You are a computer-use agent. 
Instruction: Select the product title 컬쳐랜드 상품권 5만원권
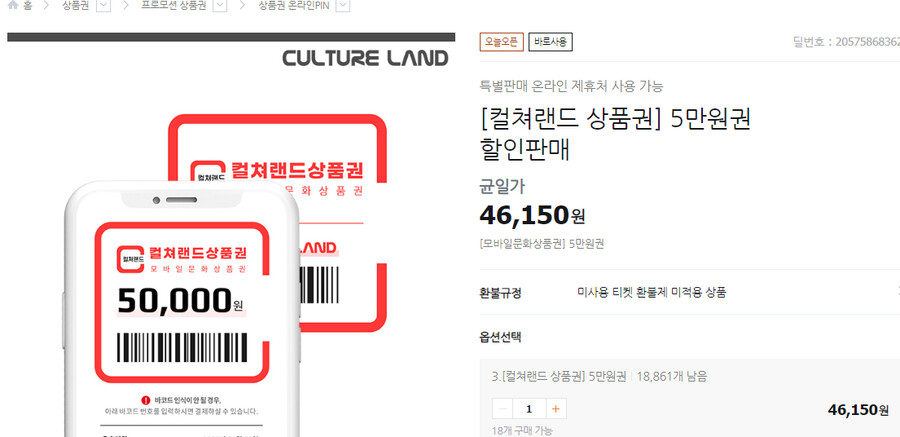coord(615,119)
